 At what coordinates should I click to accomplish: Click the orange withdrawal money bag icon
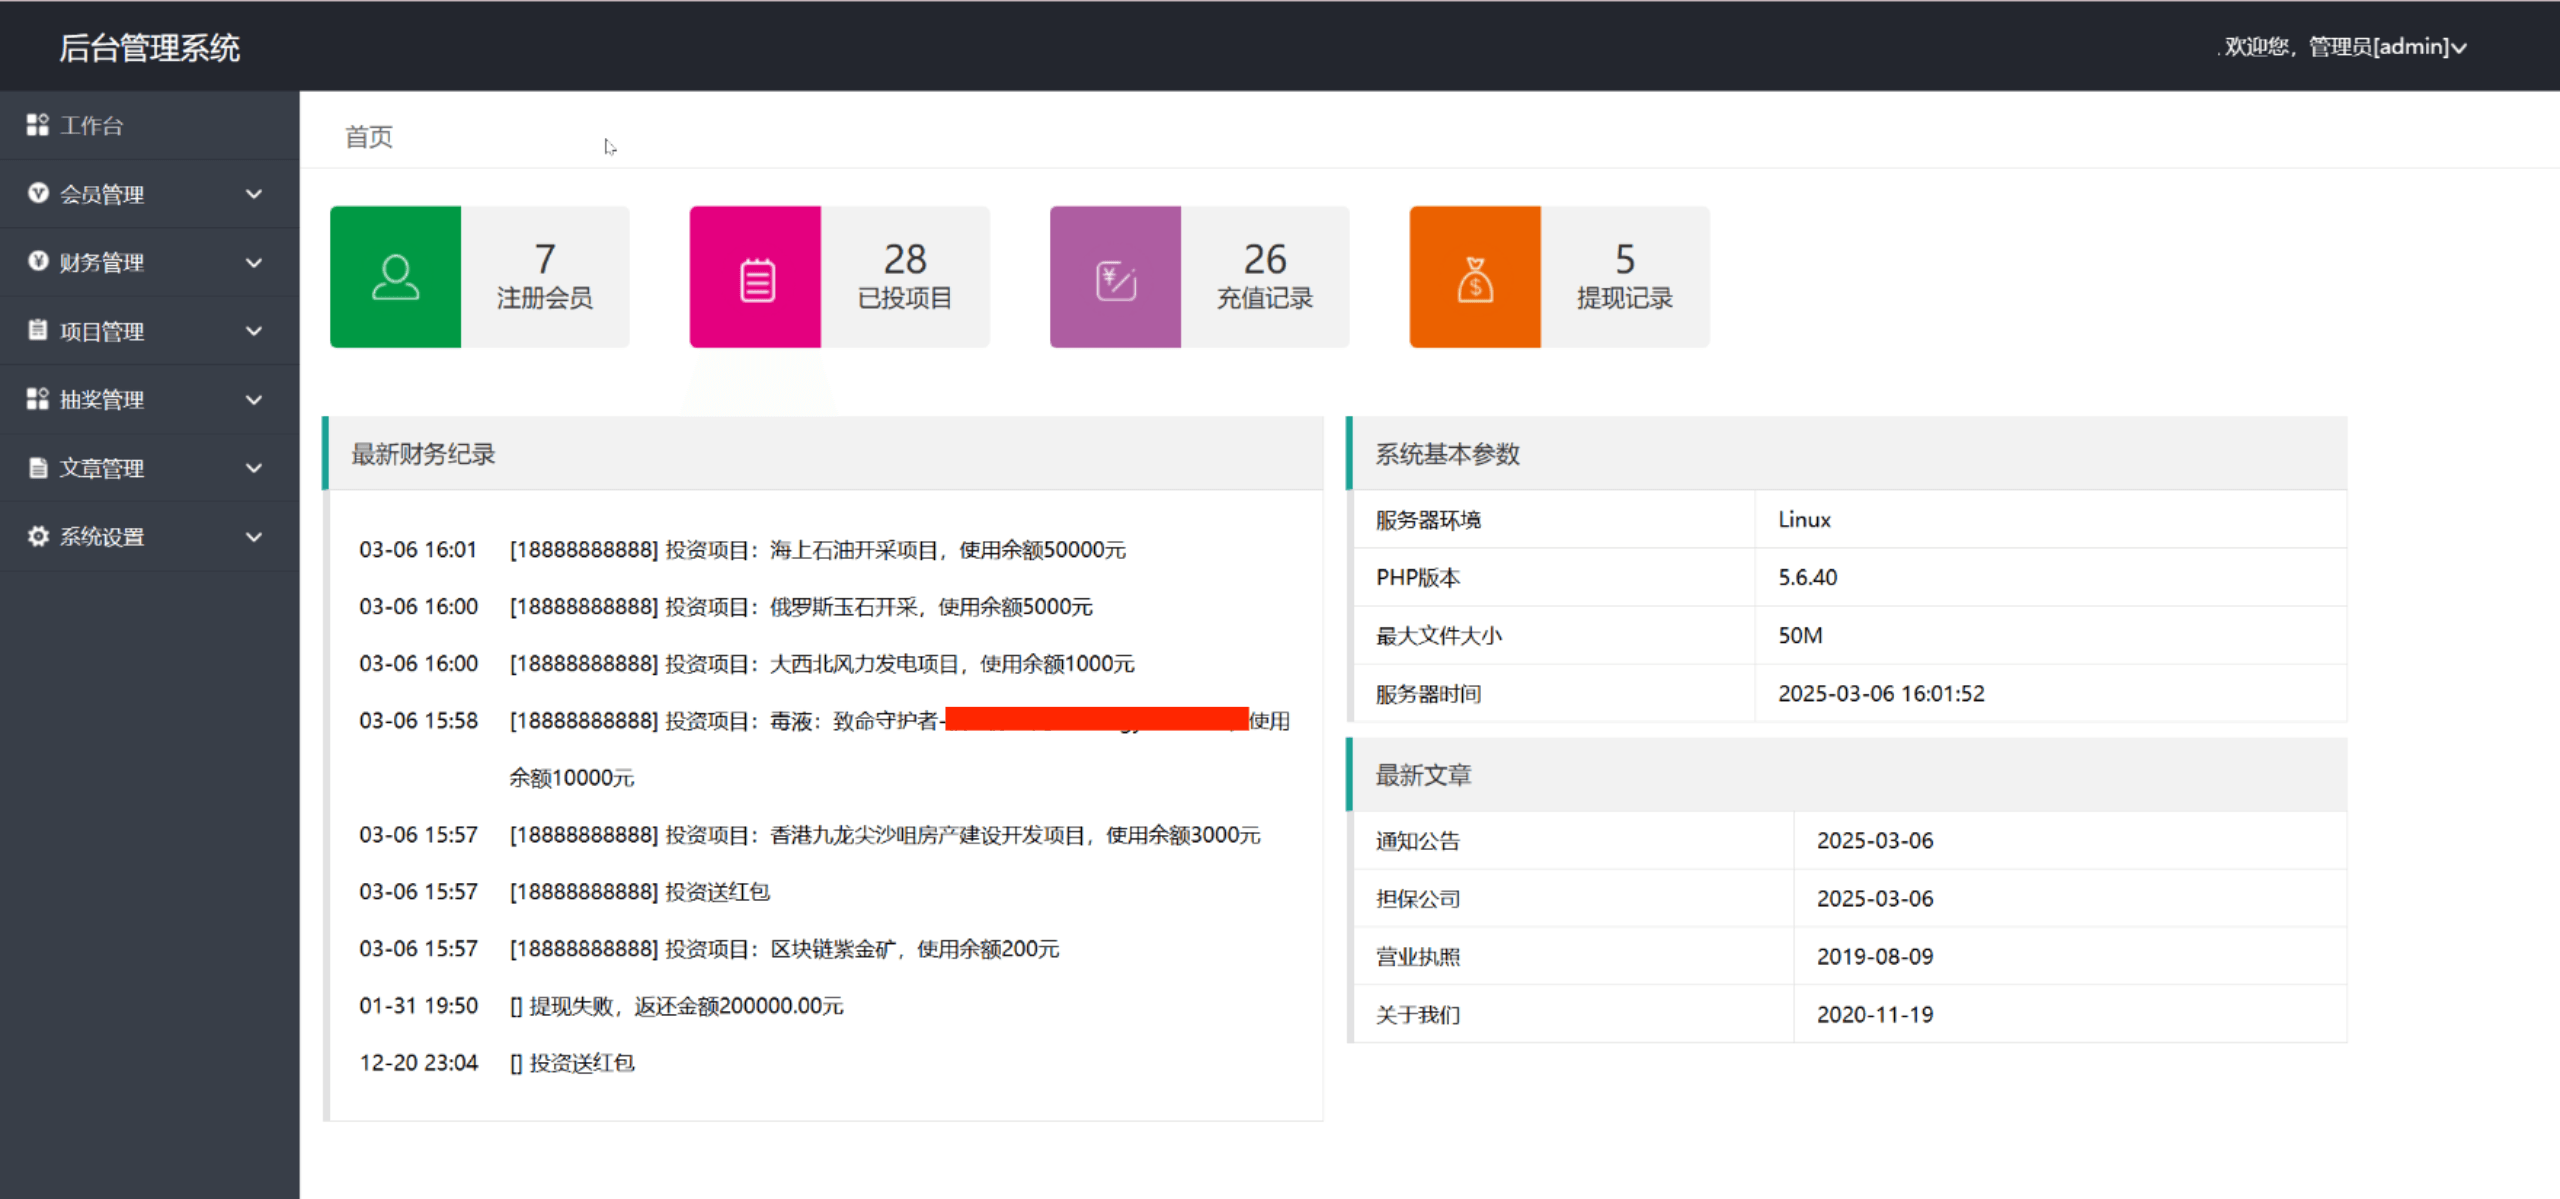tap(1475, 279)
